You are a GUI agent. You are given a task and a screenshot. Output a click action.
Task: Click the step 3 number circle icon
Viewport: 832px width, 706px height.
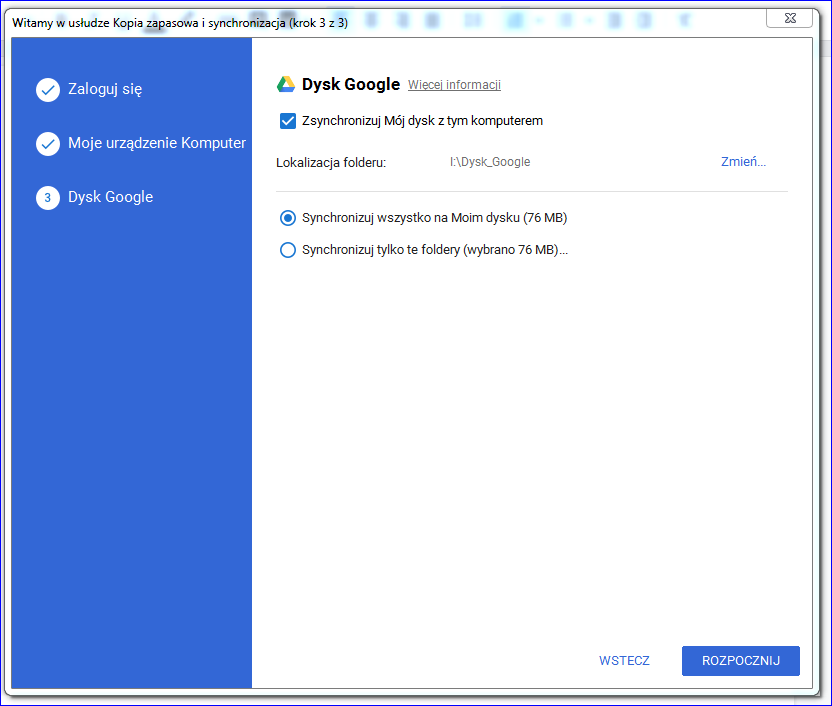[48, 198]
